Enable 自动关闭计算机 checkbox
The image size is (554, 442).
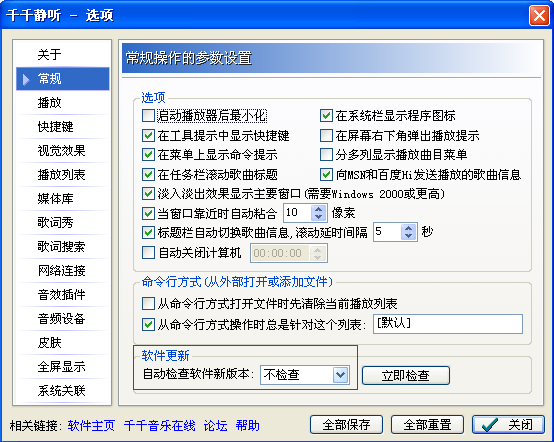point(148,253)
